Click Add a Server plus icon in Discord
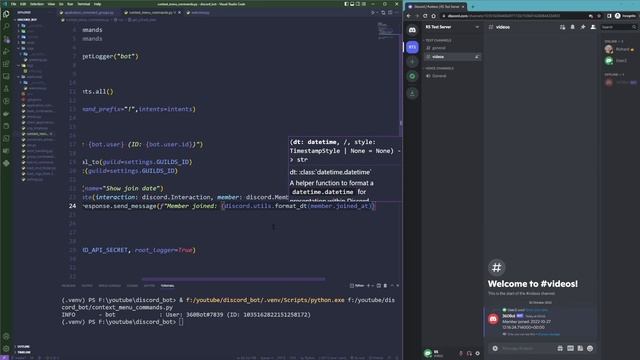 pyautogui.click(x=412, y=62)
